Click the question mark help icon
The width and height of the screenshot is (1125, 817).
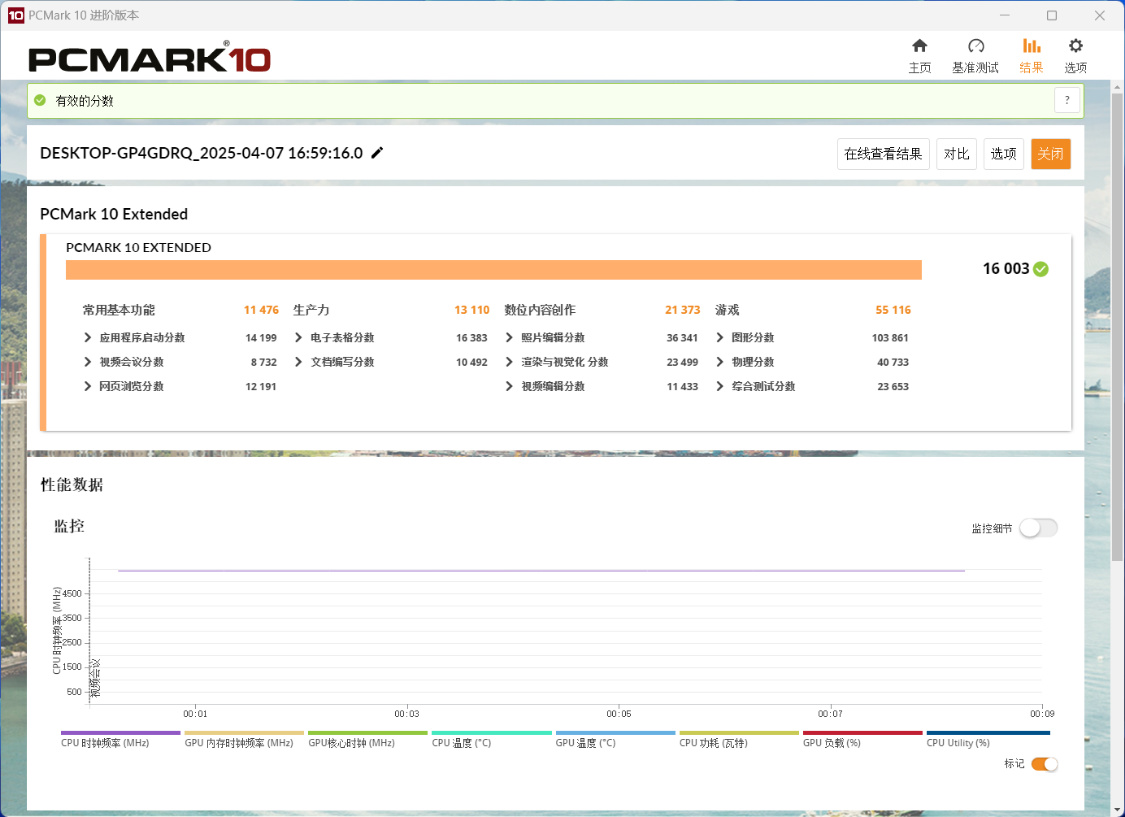tap(1067, 100)
